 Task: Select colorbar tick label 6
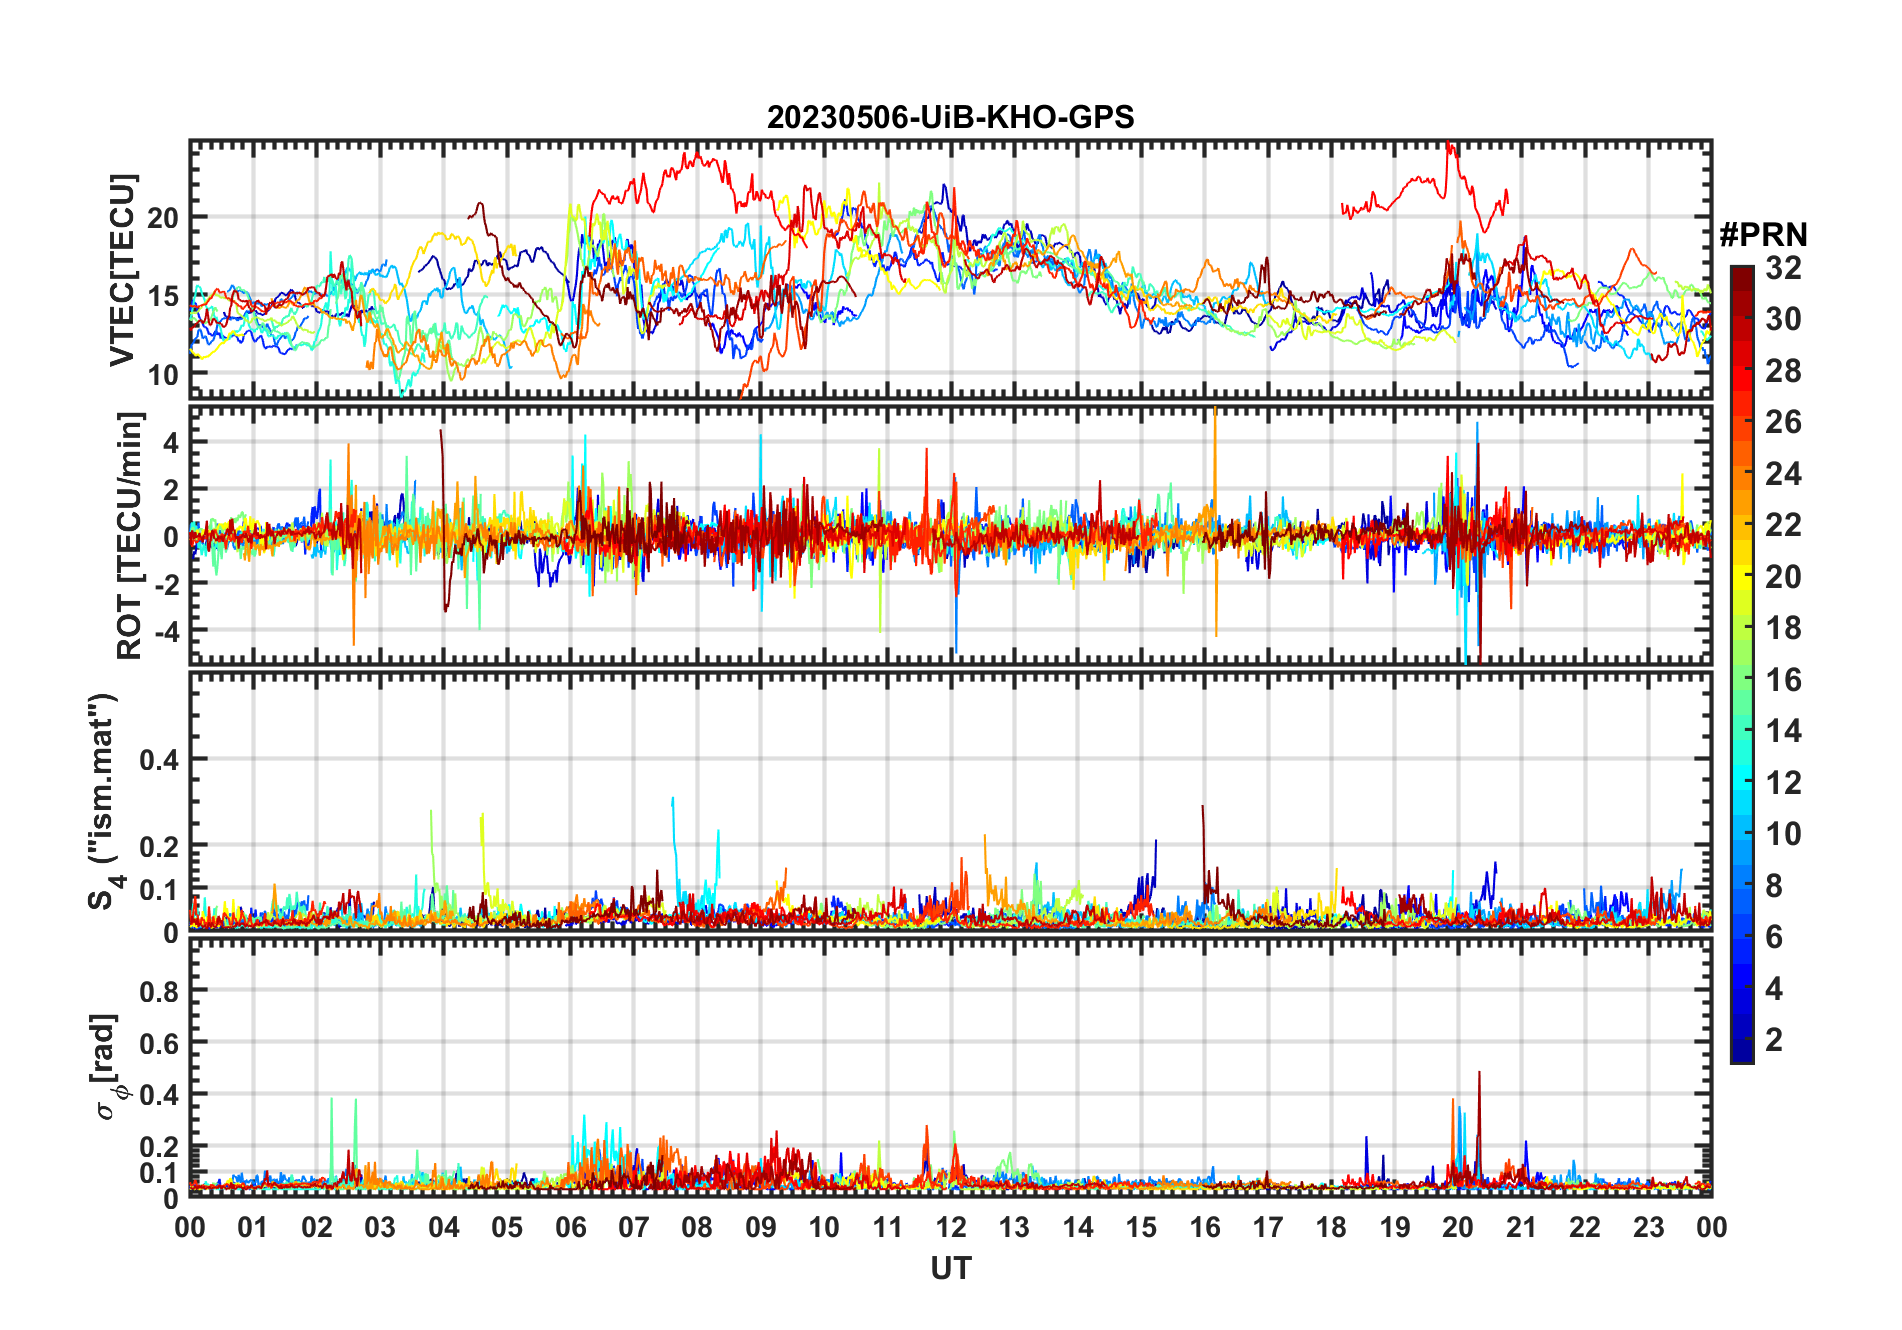1774,937
